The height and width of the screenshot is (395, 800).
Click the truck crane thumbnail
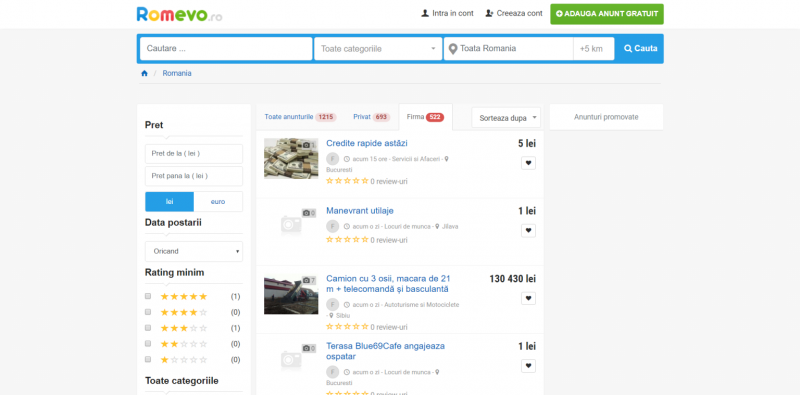[x=291, y=294]
